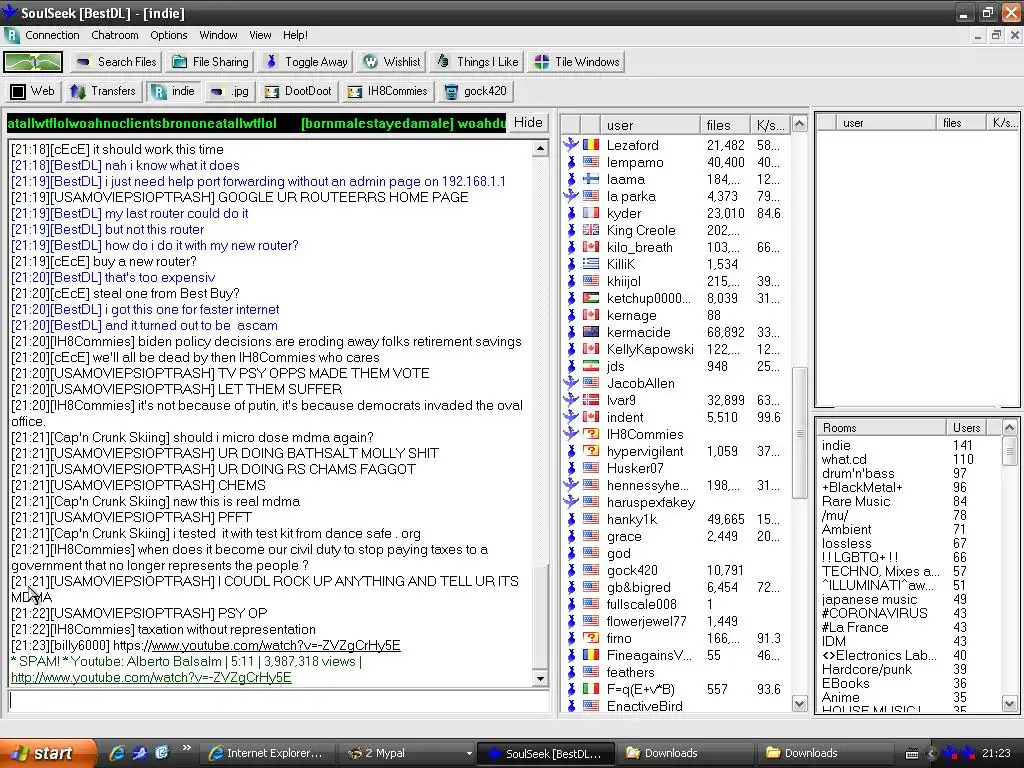Open the Options menu
This screenshot has width=1024, height=768.
tap(168, 35)
